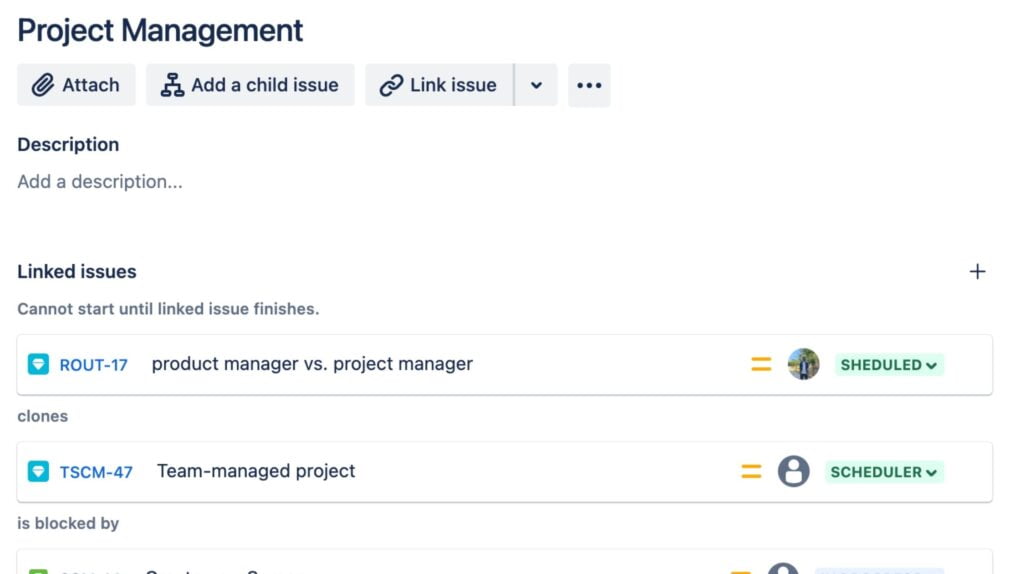Click the Linked issues heading
1020x574 pixels.
point(77,271)
